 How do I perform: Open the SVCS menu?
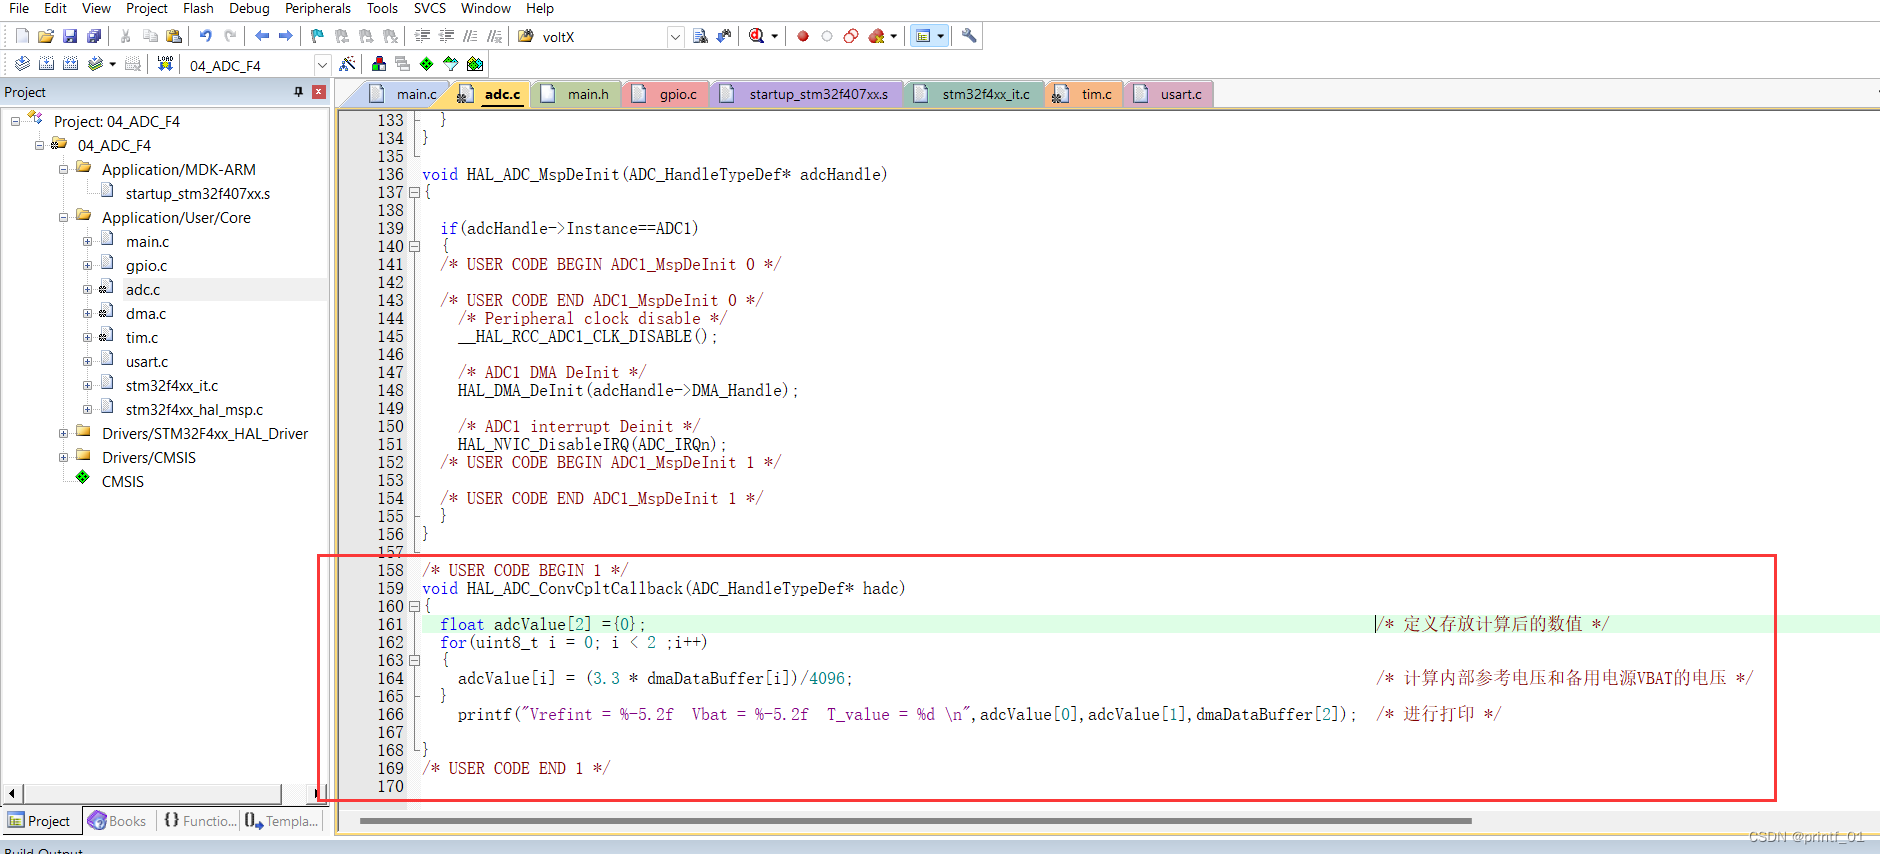click(429, 8)
